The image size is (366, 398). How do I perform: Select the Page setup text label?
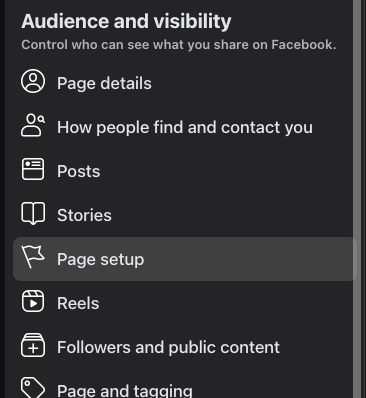[x=101, y=259]
